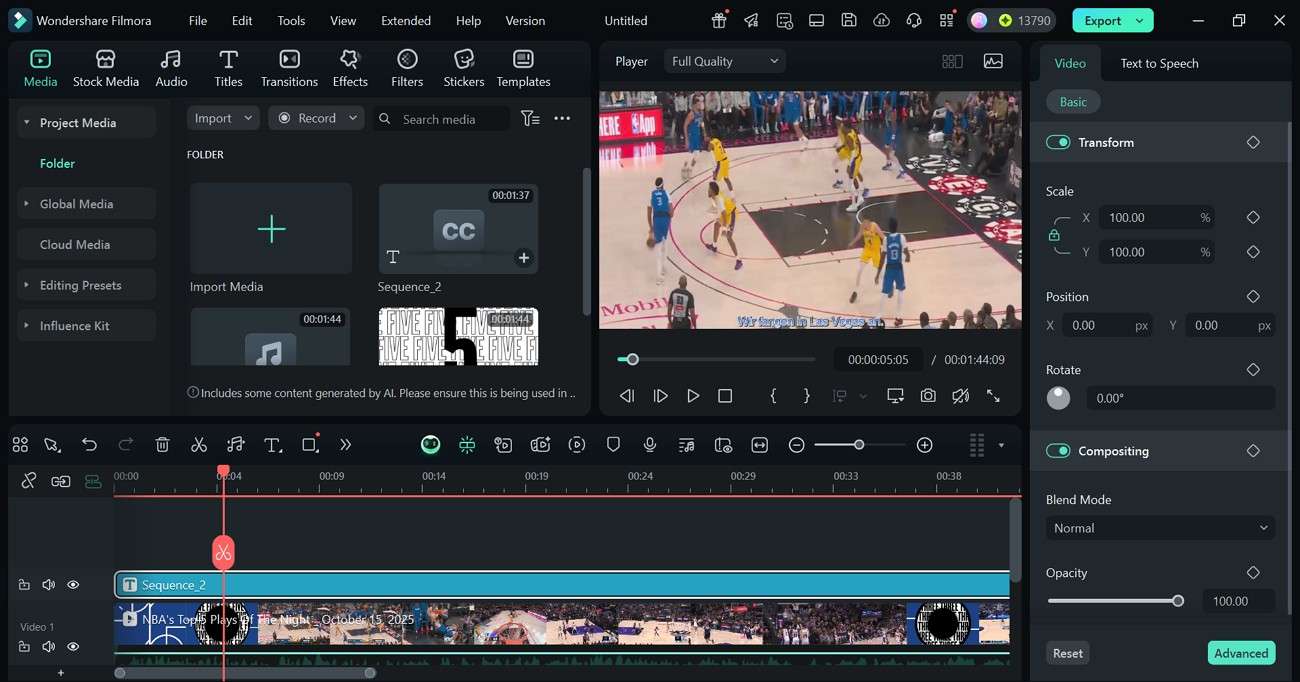Zoom in the timeline with plus

pos(925,445)
